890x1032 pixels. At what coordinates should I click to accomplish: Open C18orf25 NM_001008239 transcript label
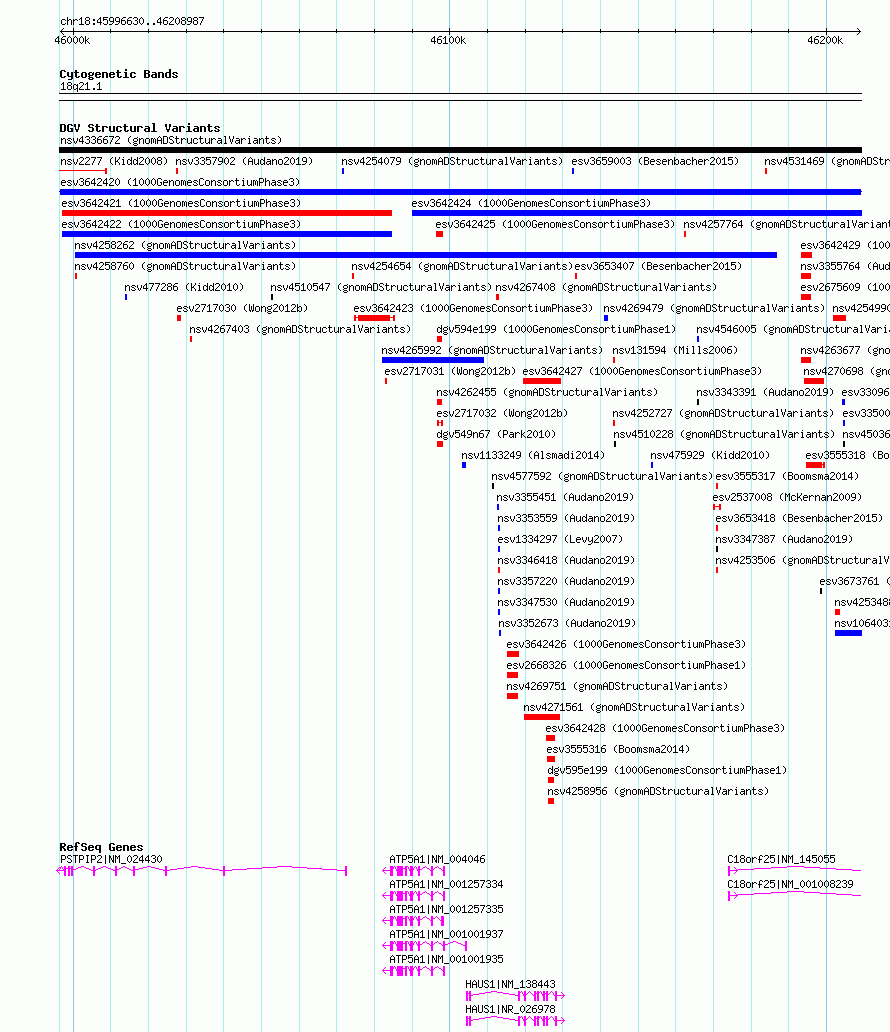pos(791,885)
